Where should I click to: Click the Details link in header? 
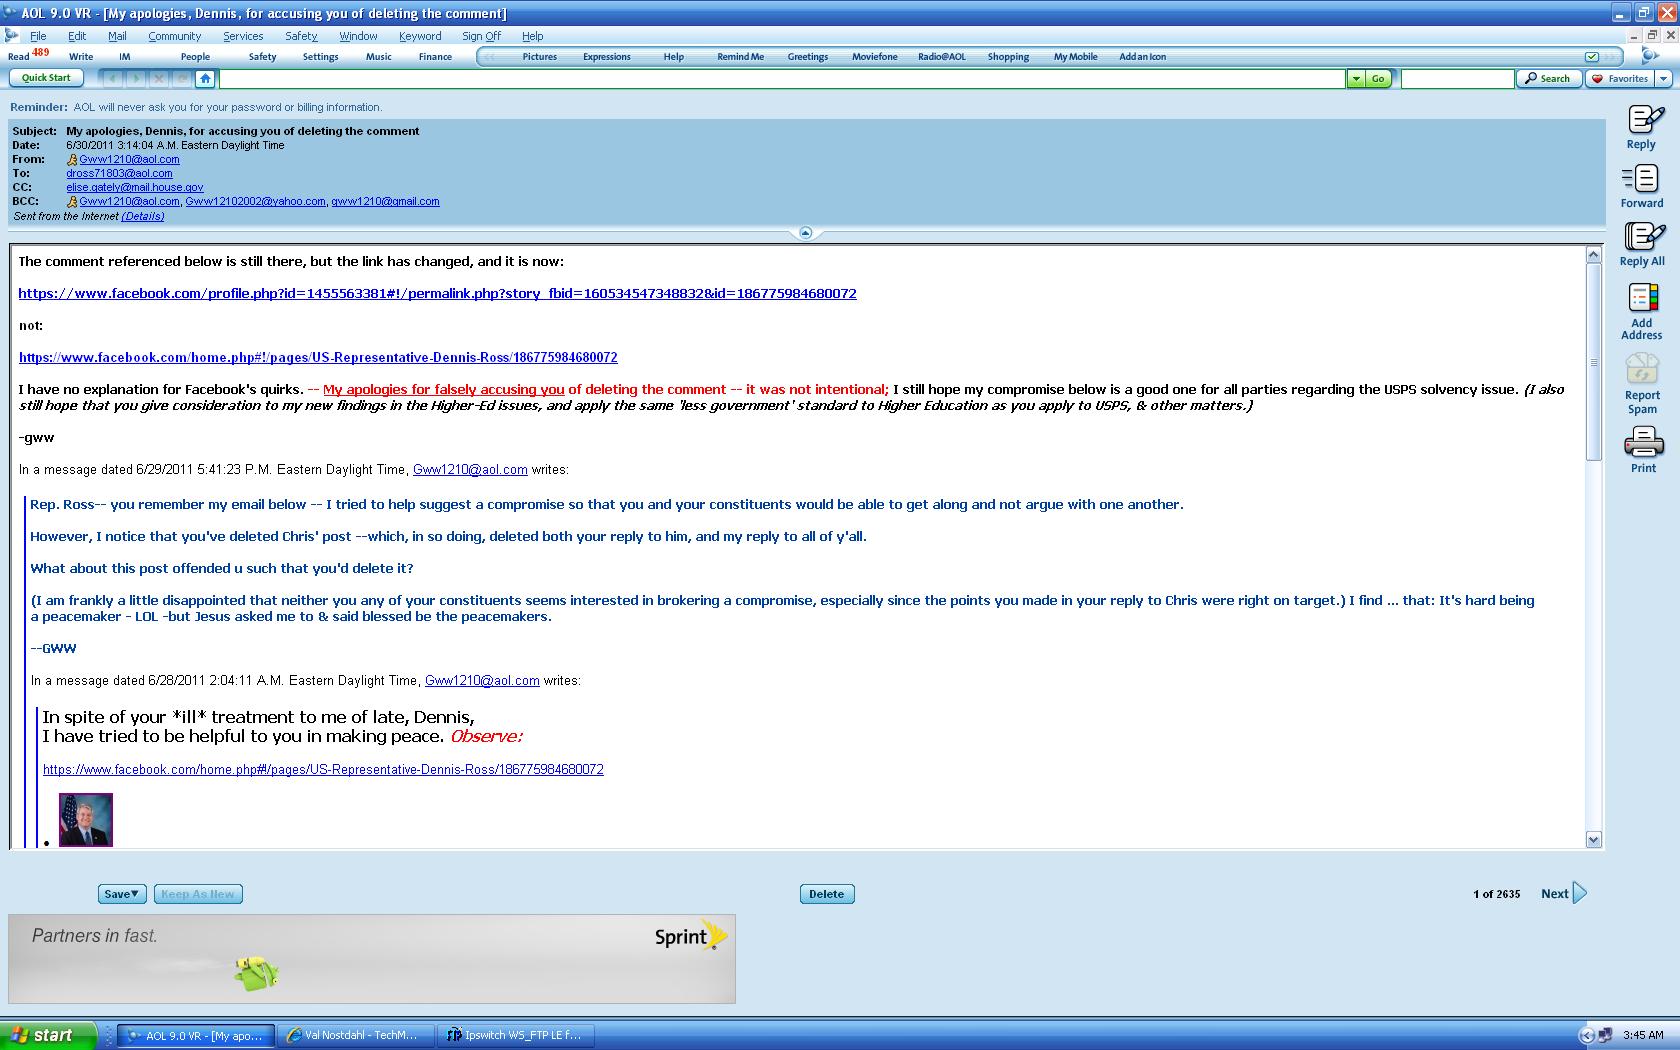tap(143, 216)
